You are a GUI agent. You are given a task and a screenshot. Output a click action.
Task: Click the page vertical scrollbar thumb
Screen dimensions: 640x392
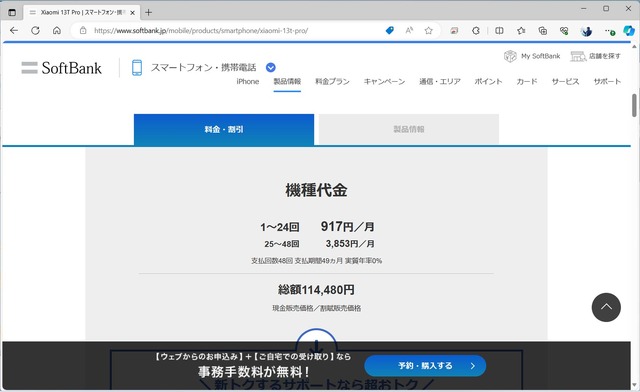pyautogui.click(x=634, y=105)
